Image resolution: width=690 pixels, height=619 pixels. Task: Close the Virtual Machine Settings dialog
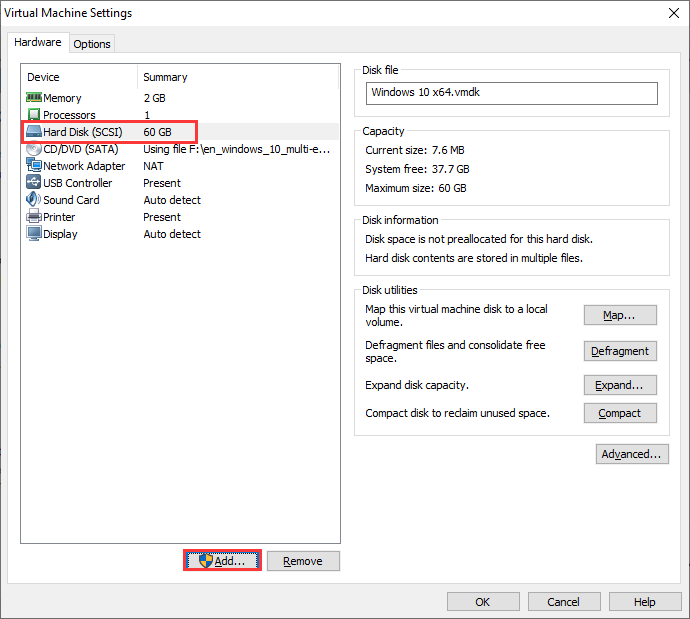click(x=674, y=13)
